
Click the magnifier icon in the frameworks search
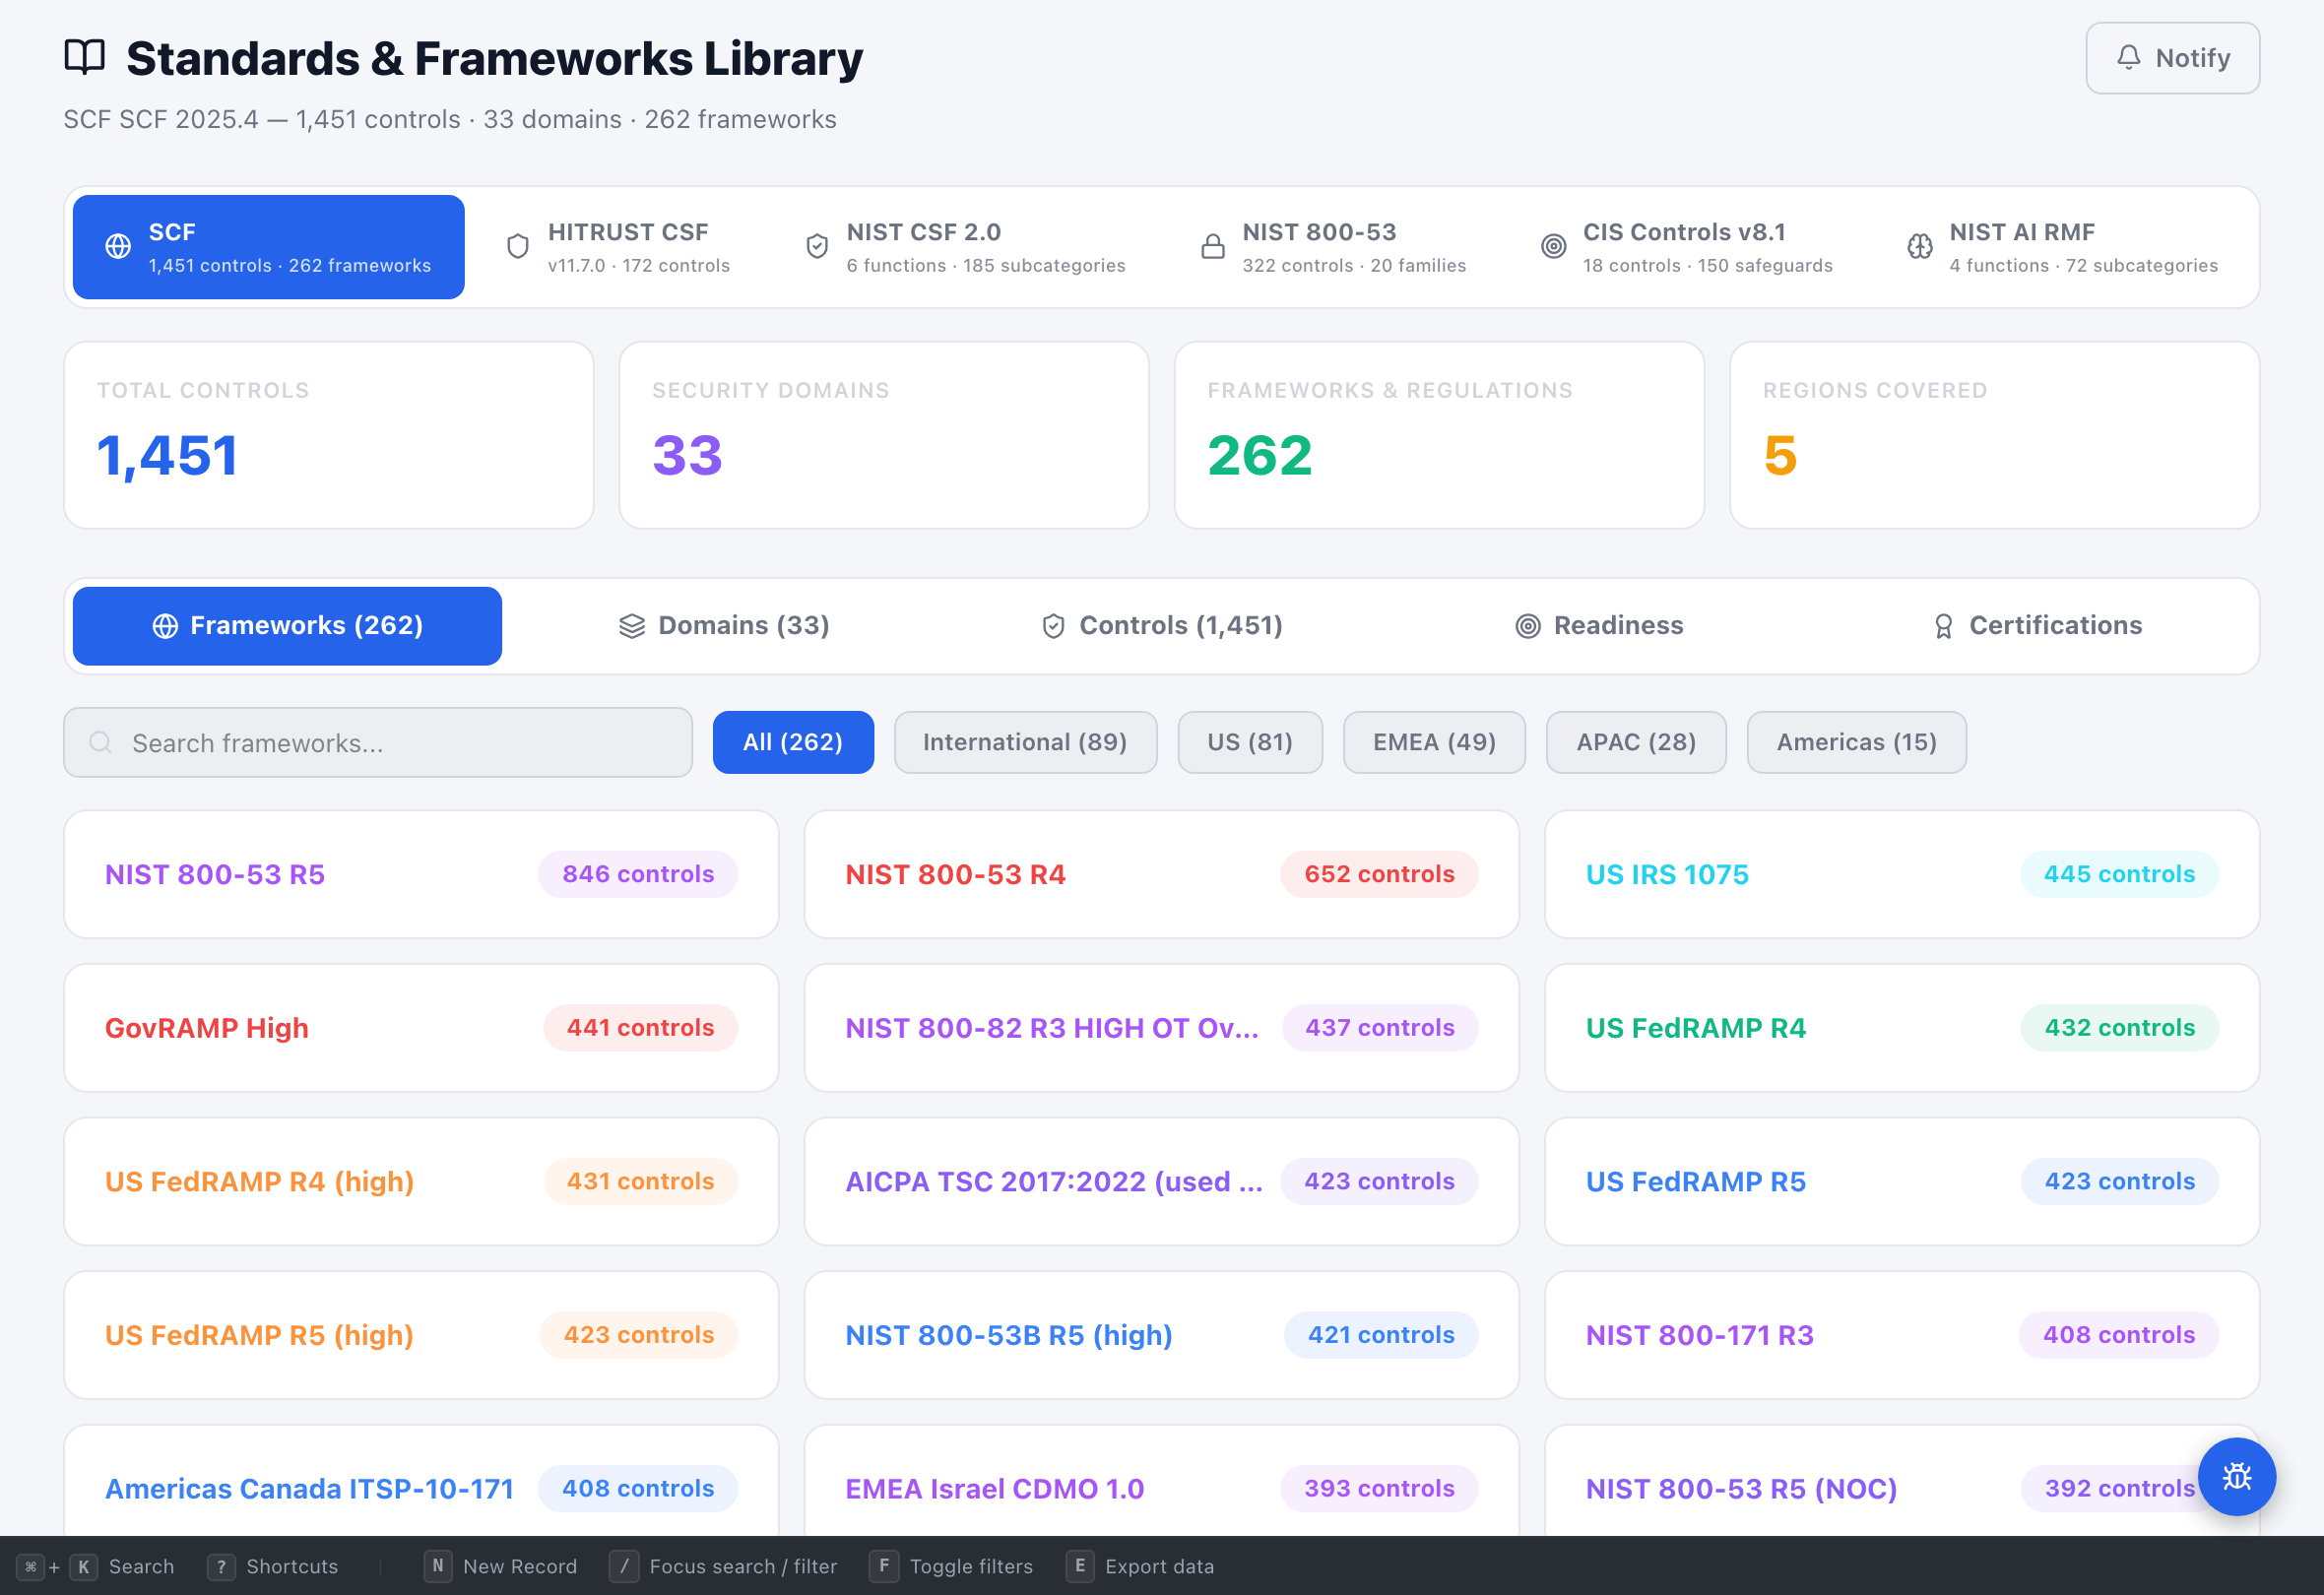101,742
